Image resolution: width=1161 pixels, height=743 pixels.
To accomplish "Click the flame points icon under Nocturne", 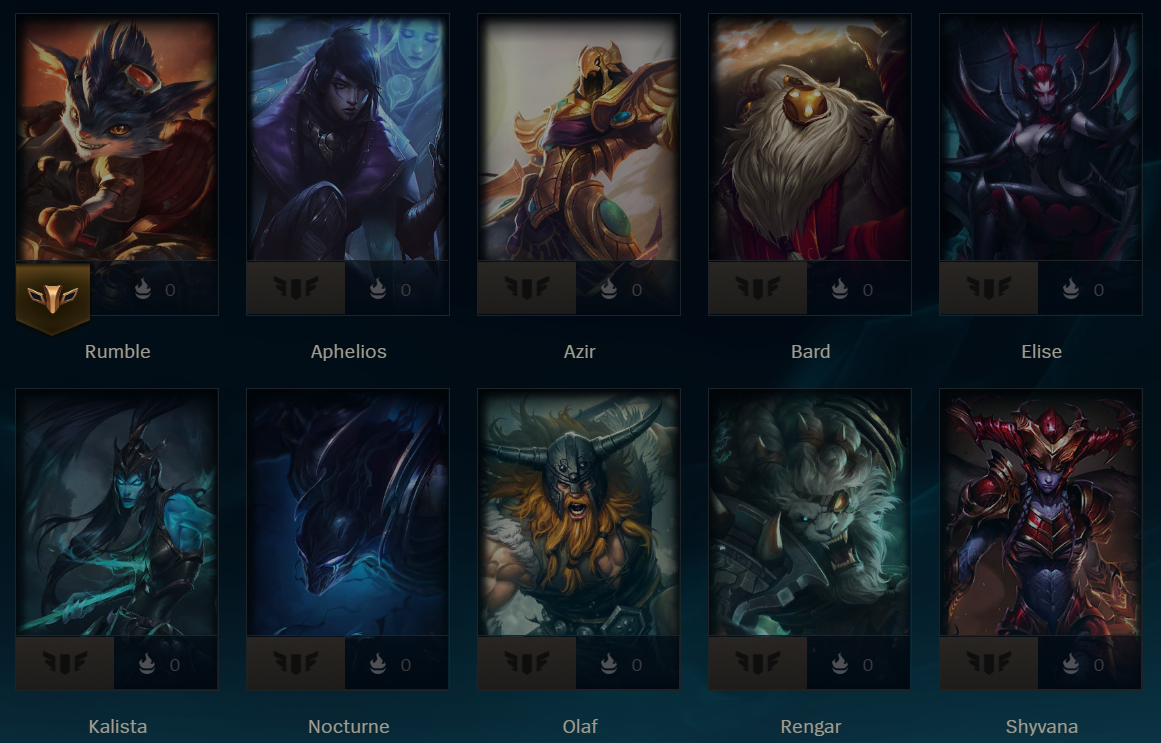I will [x=378, y=664].
